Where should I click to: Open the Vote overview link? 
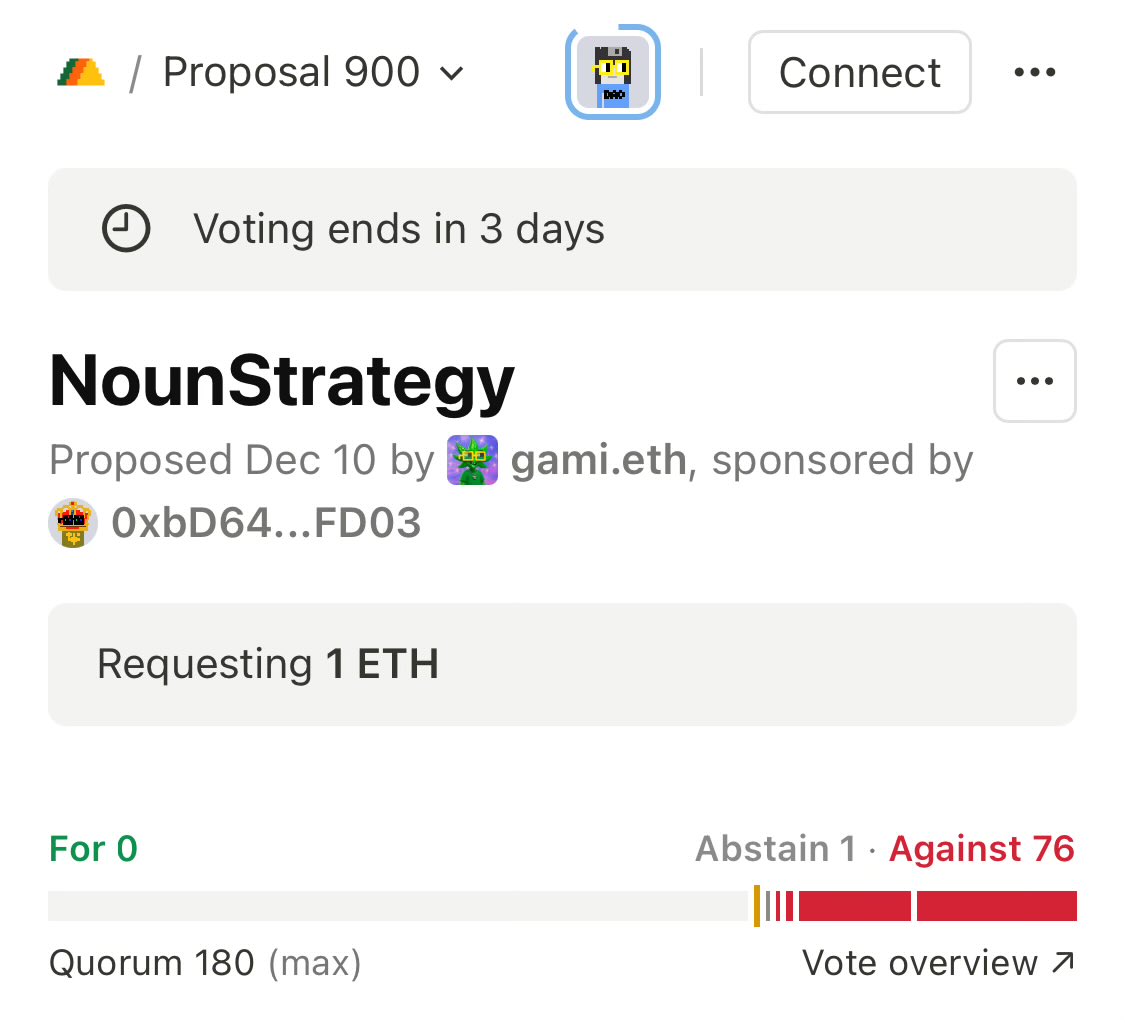pyautogui.click(x=938, y=963)
